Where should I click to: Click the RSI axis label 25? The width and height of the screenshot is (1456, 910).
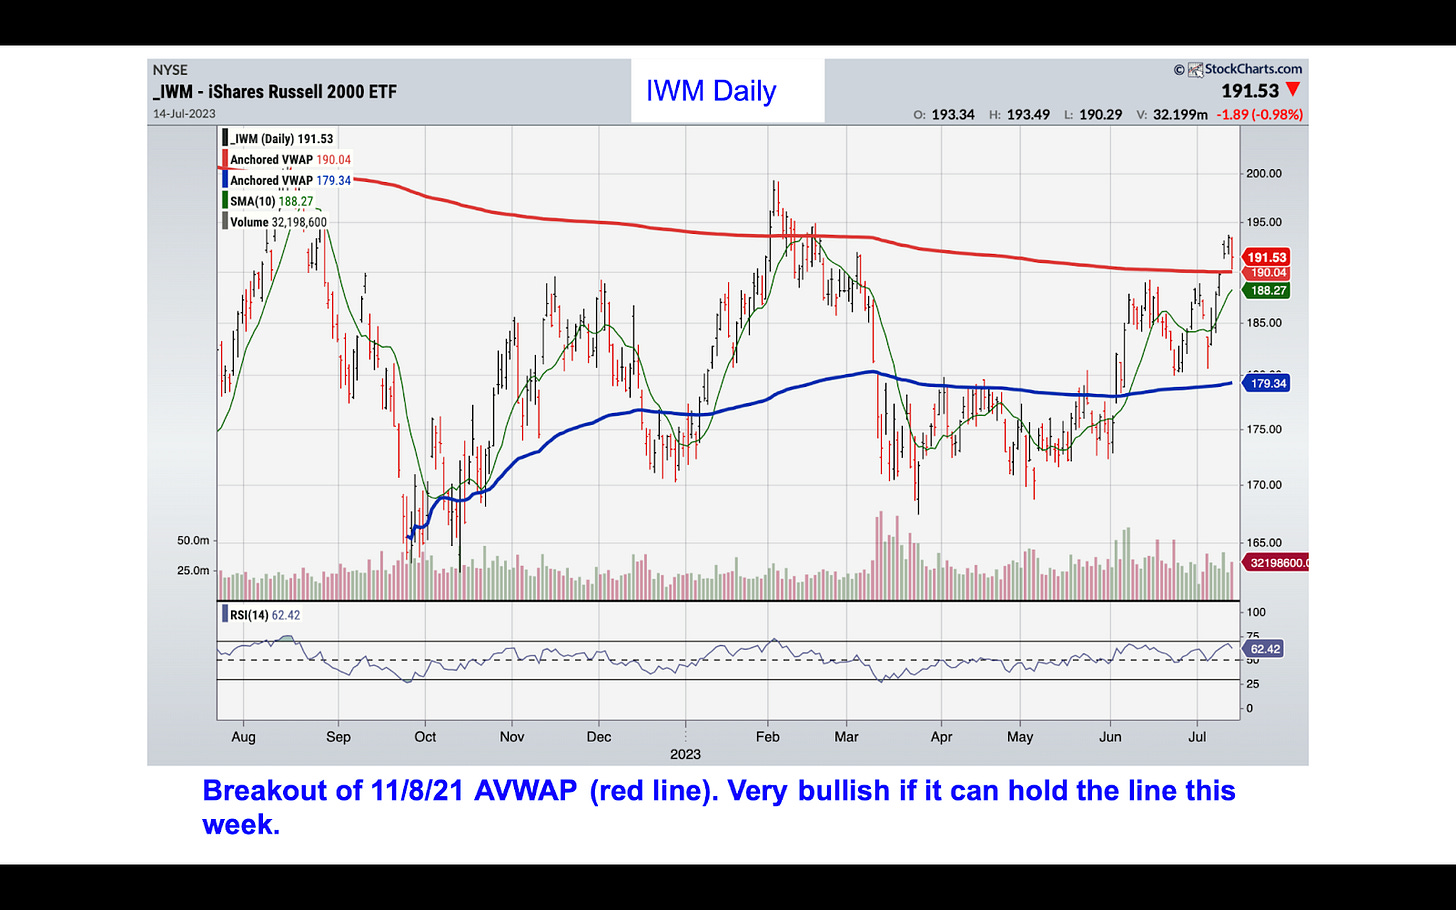click(1253, 685)
